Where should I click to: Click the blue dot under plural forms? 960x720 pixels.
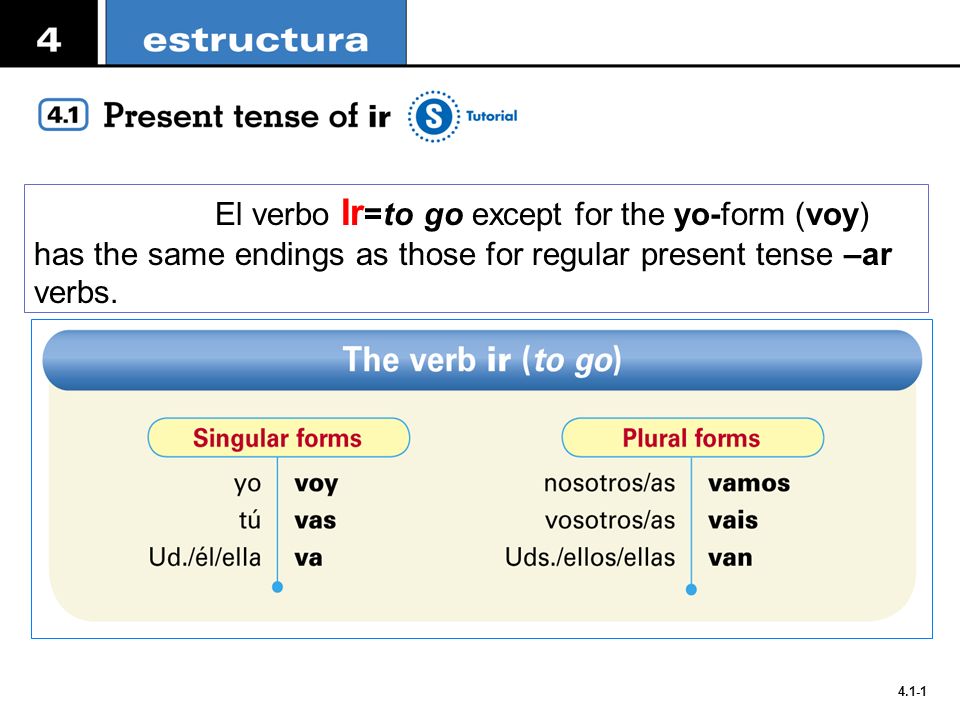[691, 590]
